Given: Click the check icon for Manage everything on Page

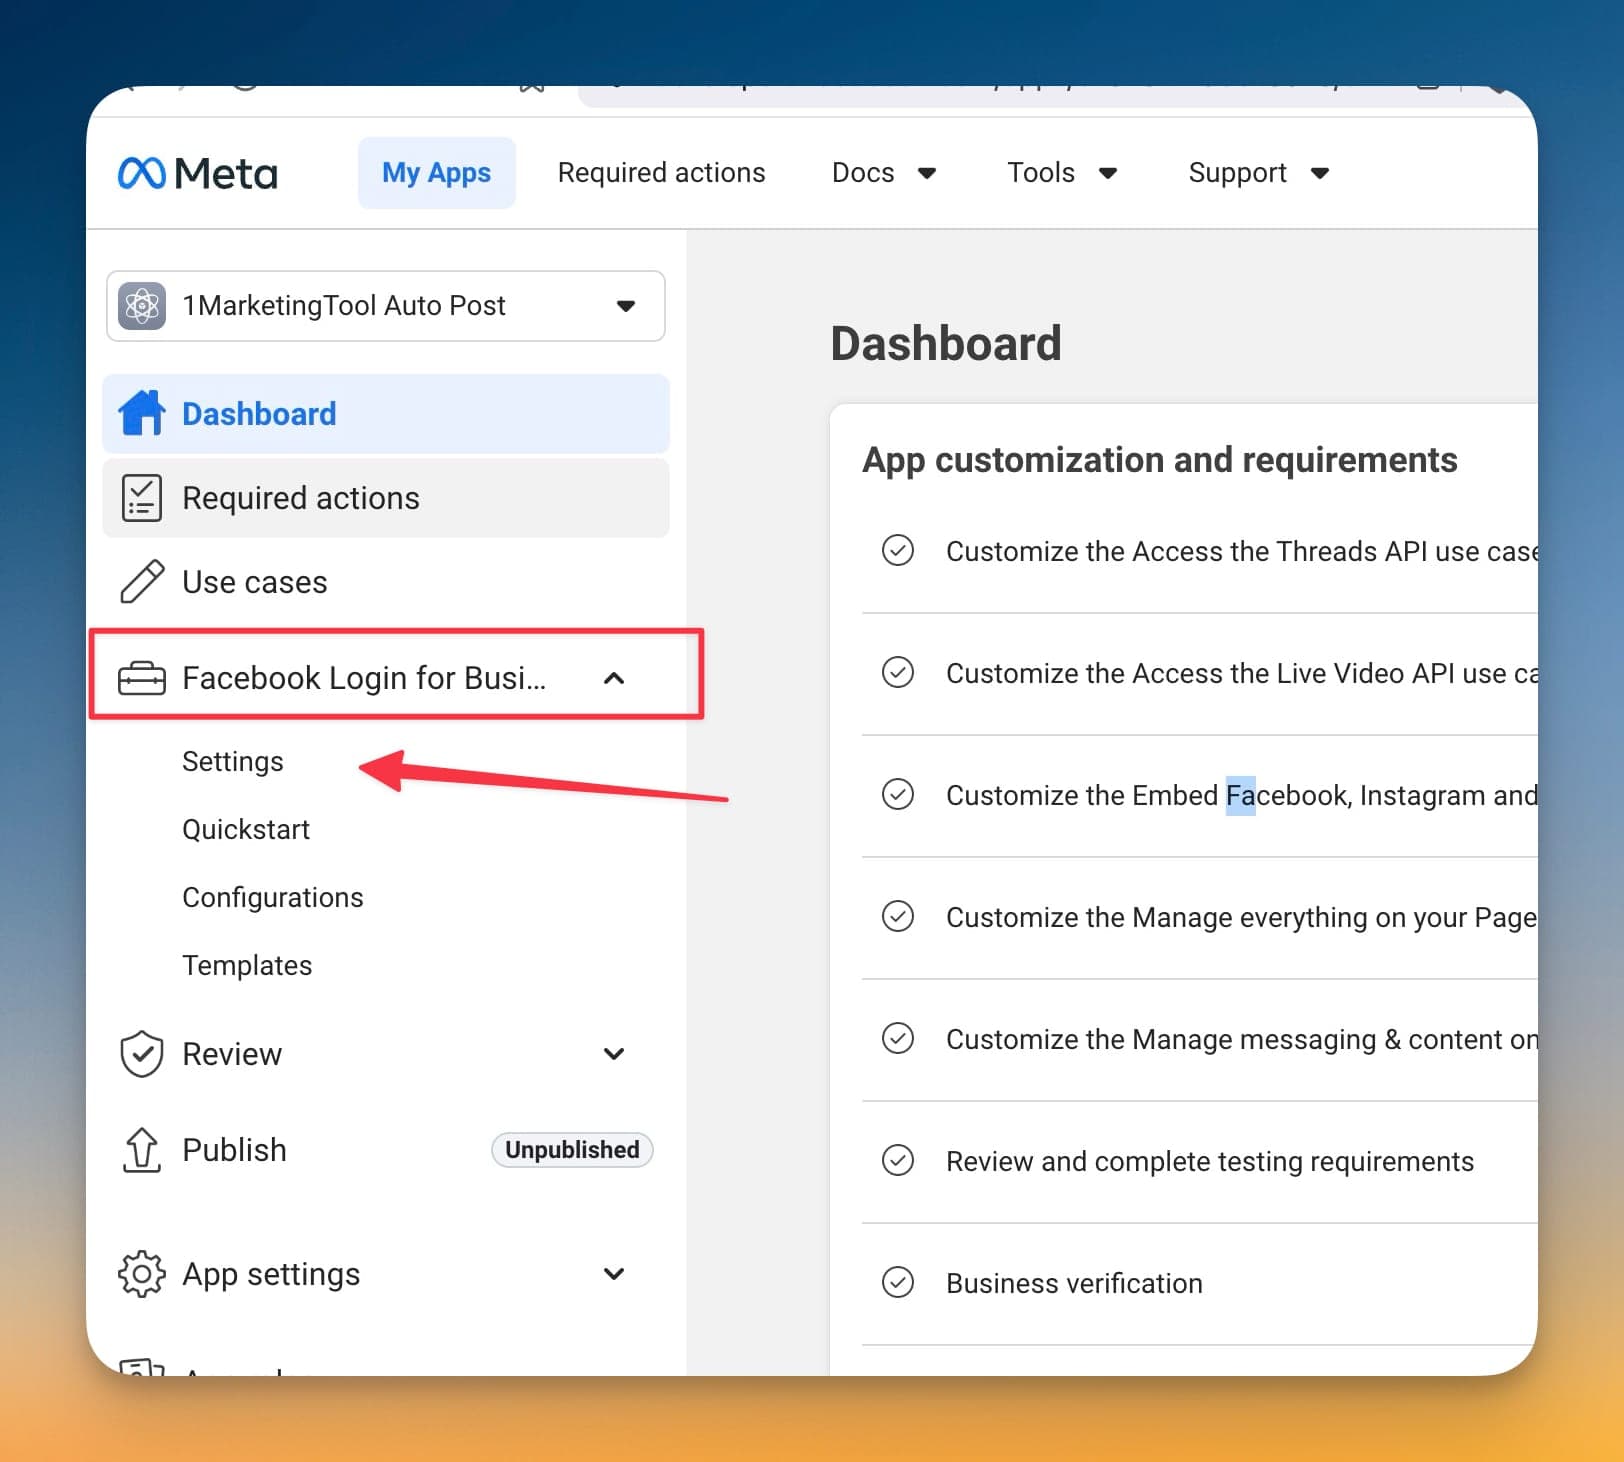Looking at the screenshot, I should 898,917.
